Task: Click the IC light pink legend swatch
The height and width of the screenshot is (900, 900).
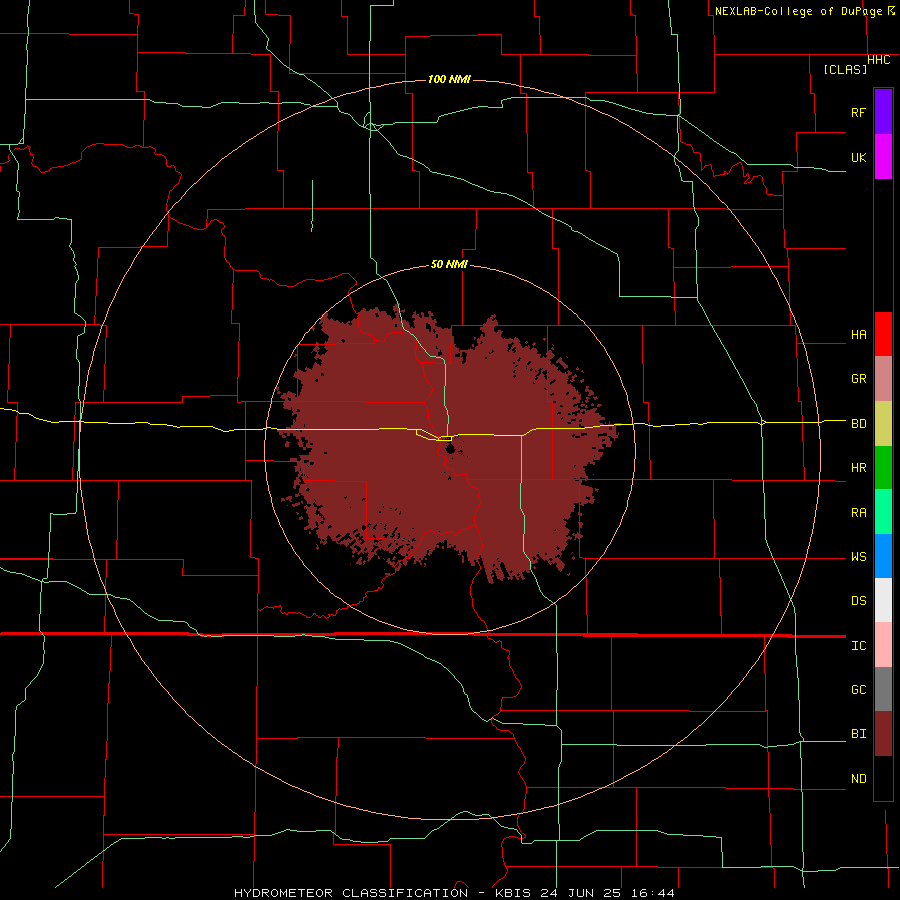Action: [x=883, y=645]
